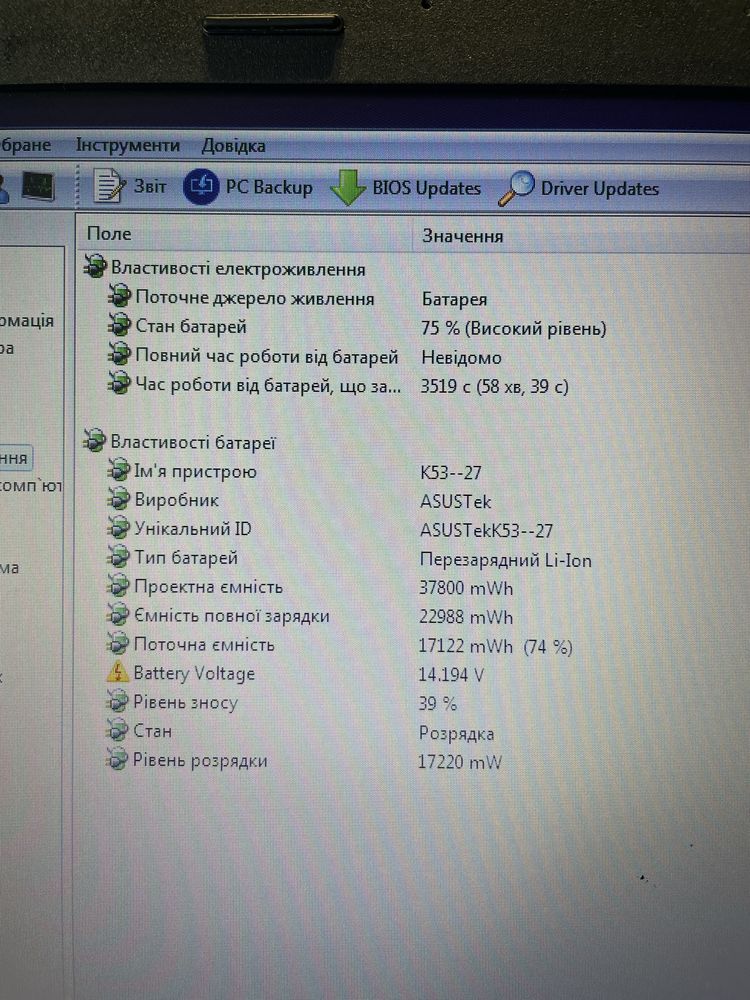Click the Рівень розрядки label
The image size is (750, 1000).
click(x=200, y=761)
